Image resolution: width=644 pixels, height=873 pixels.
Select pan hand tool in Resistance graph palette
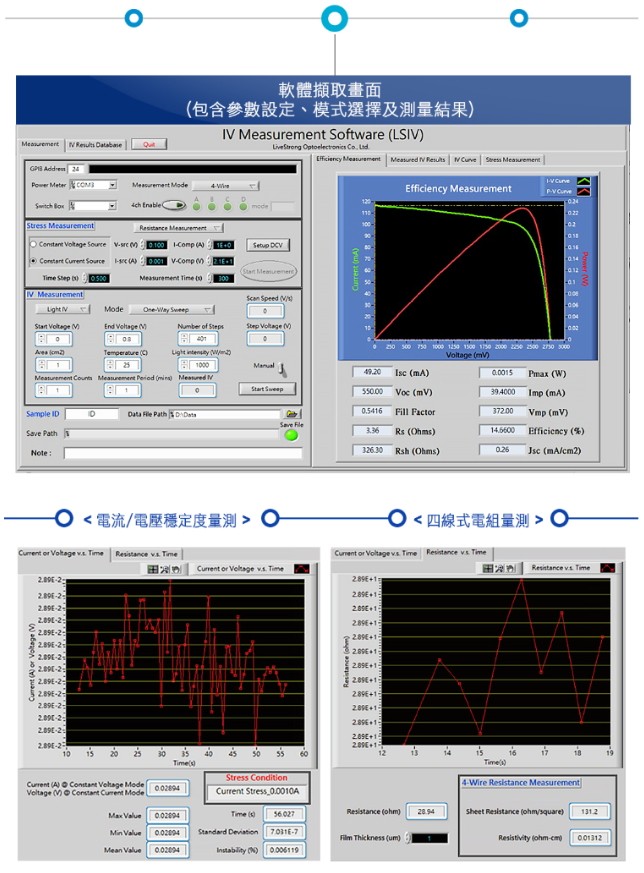pyautogui.click(x=511, y=568)
